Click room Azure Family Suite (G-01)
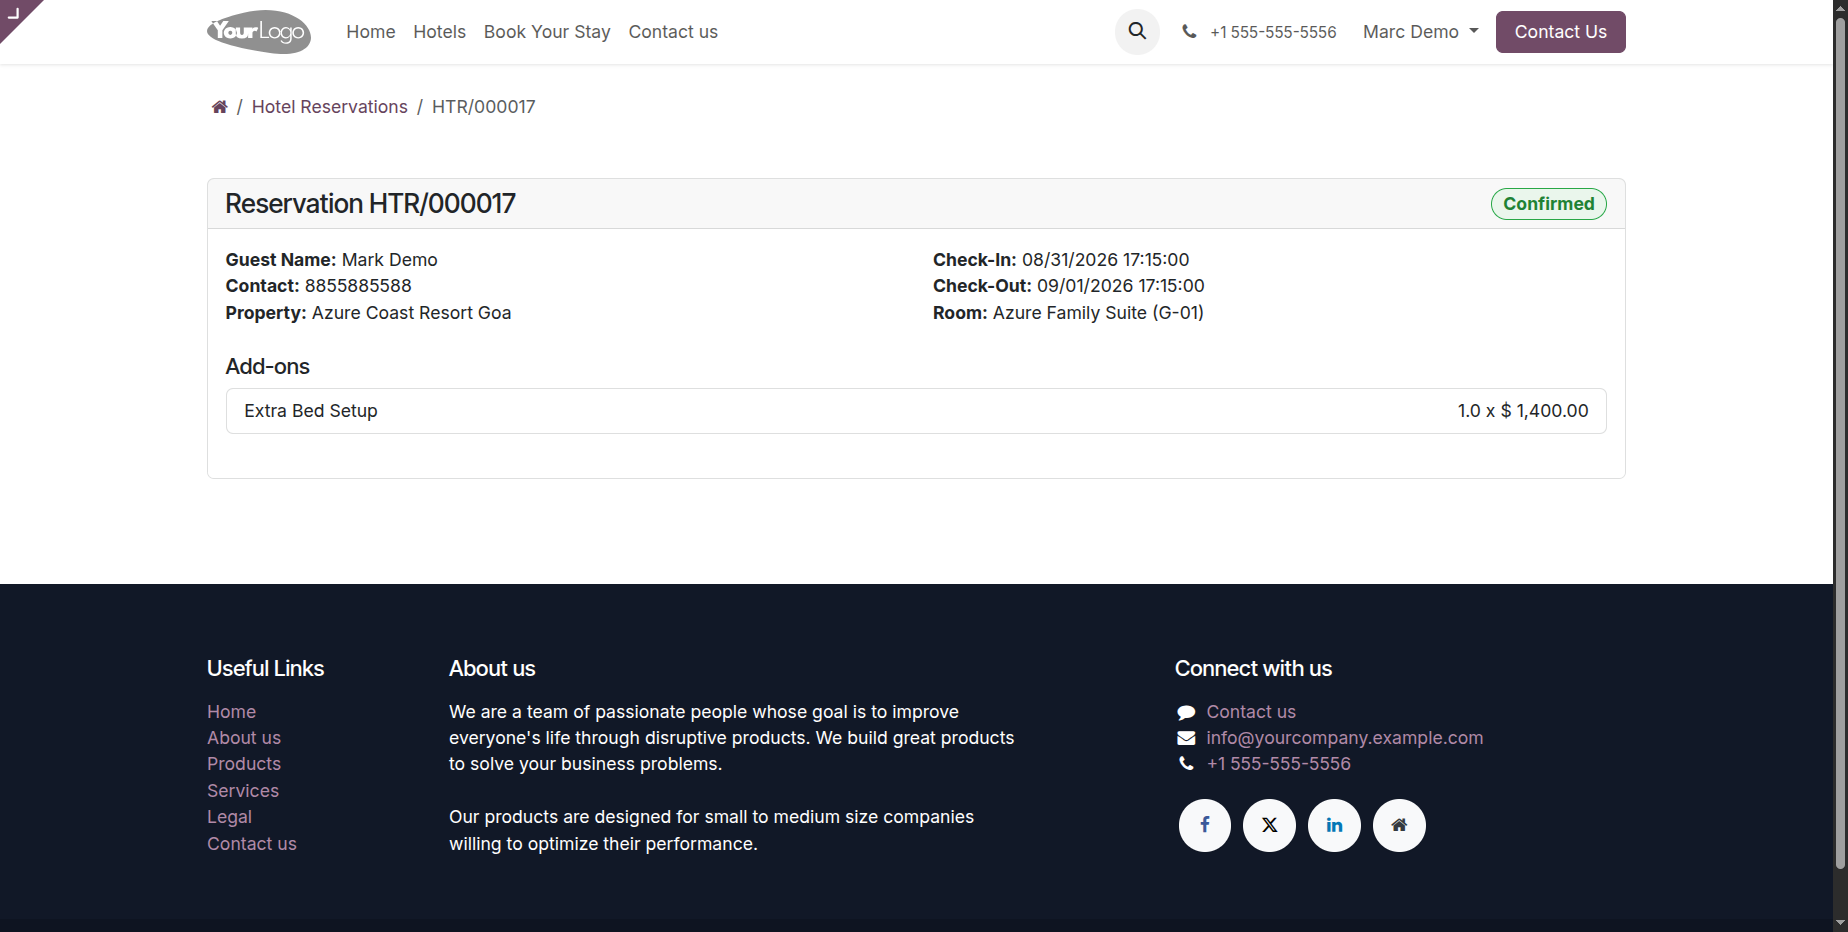 (1098, 313)
